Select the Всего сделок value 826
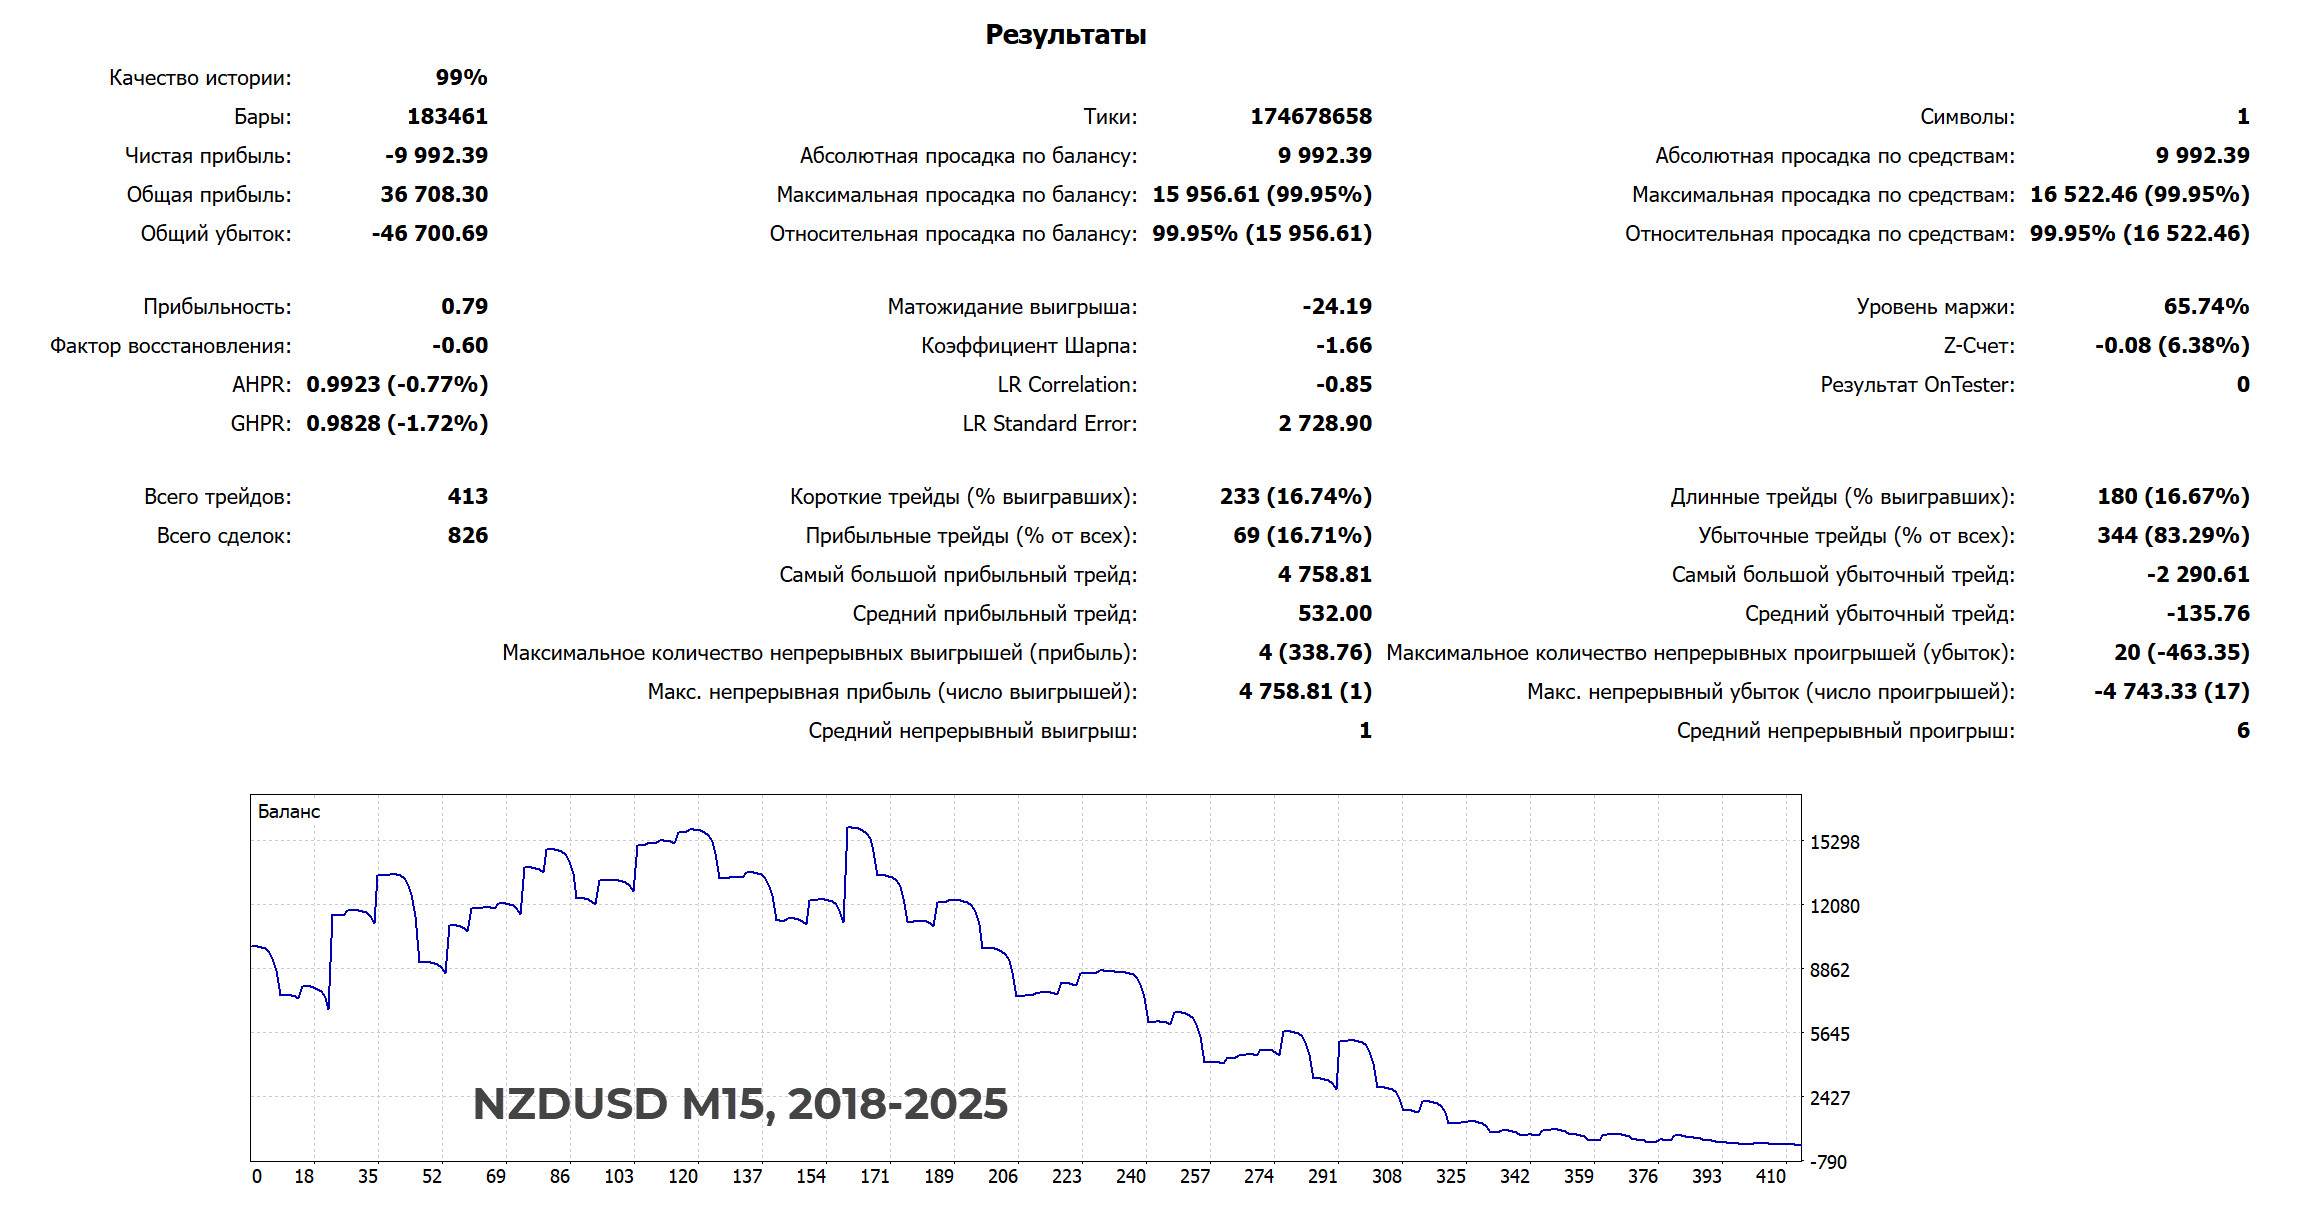This screenshot has width=2298, height=1222. pos(467,536)
